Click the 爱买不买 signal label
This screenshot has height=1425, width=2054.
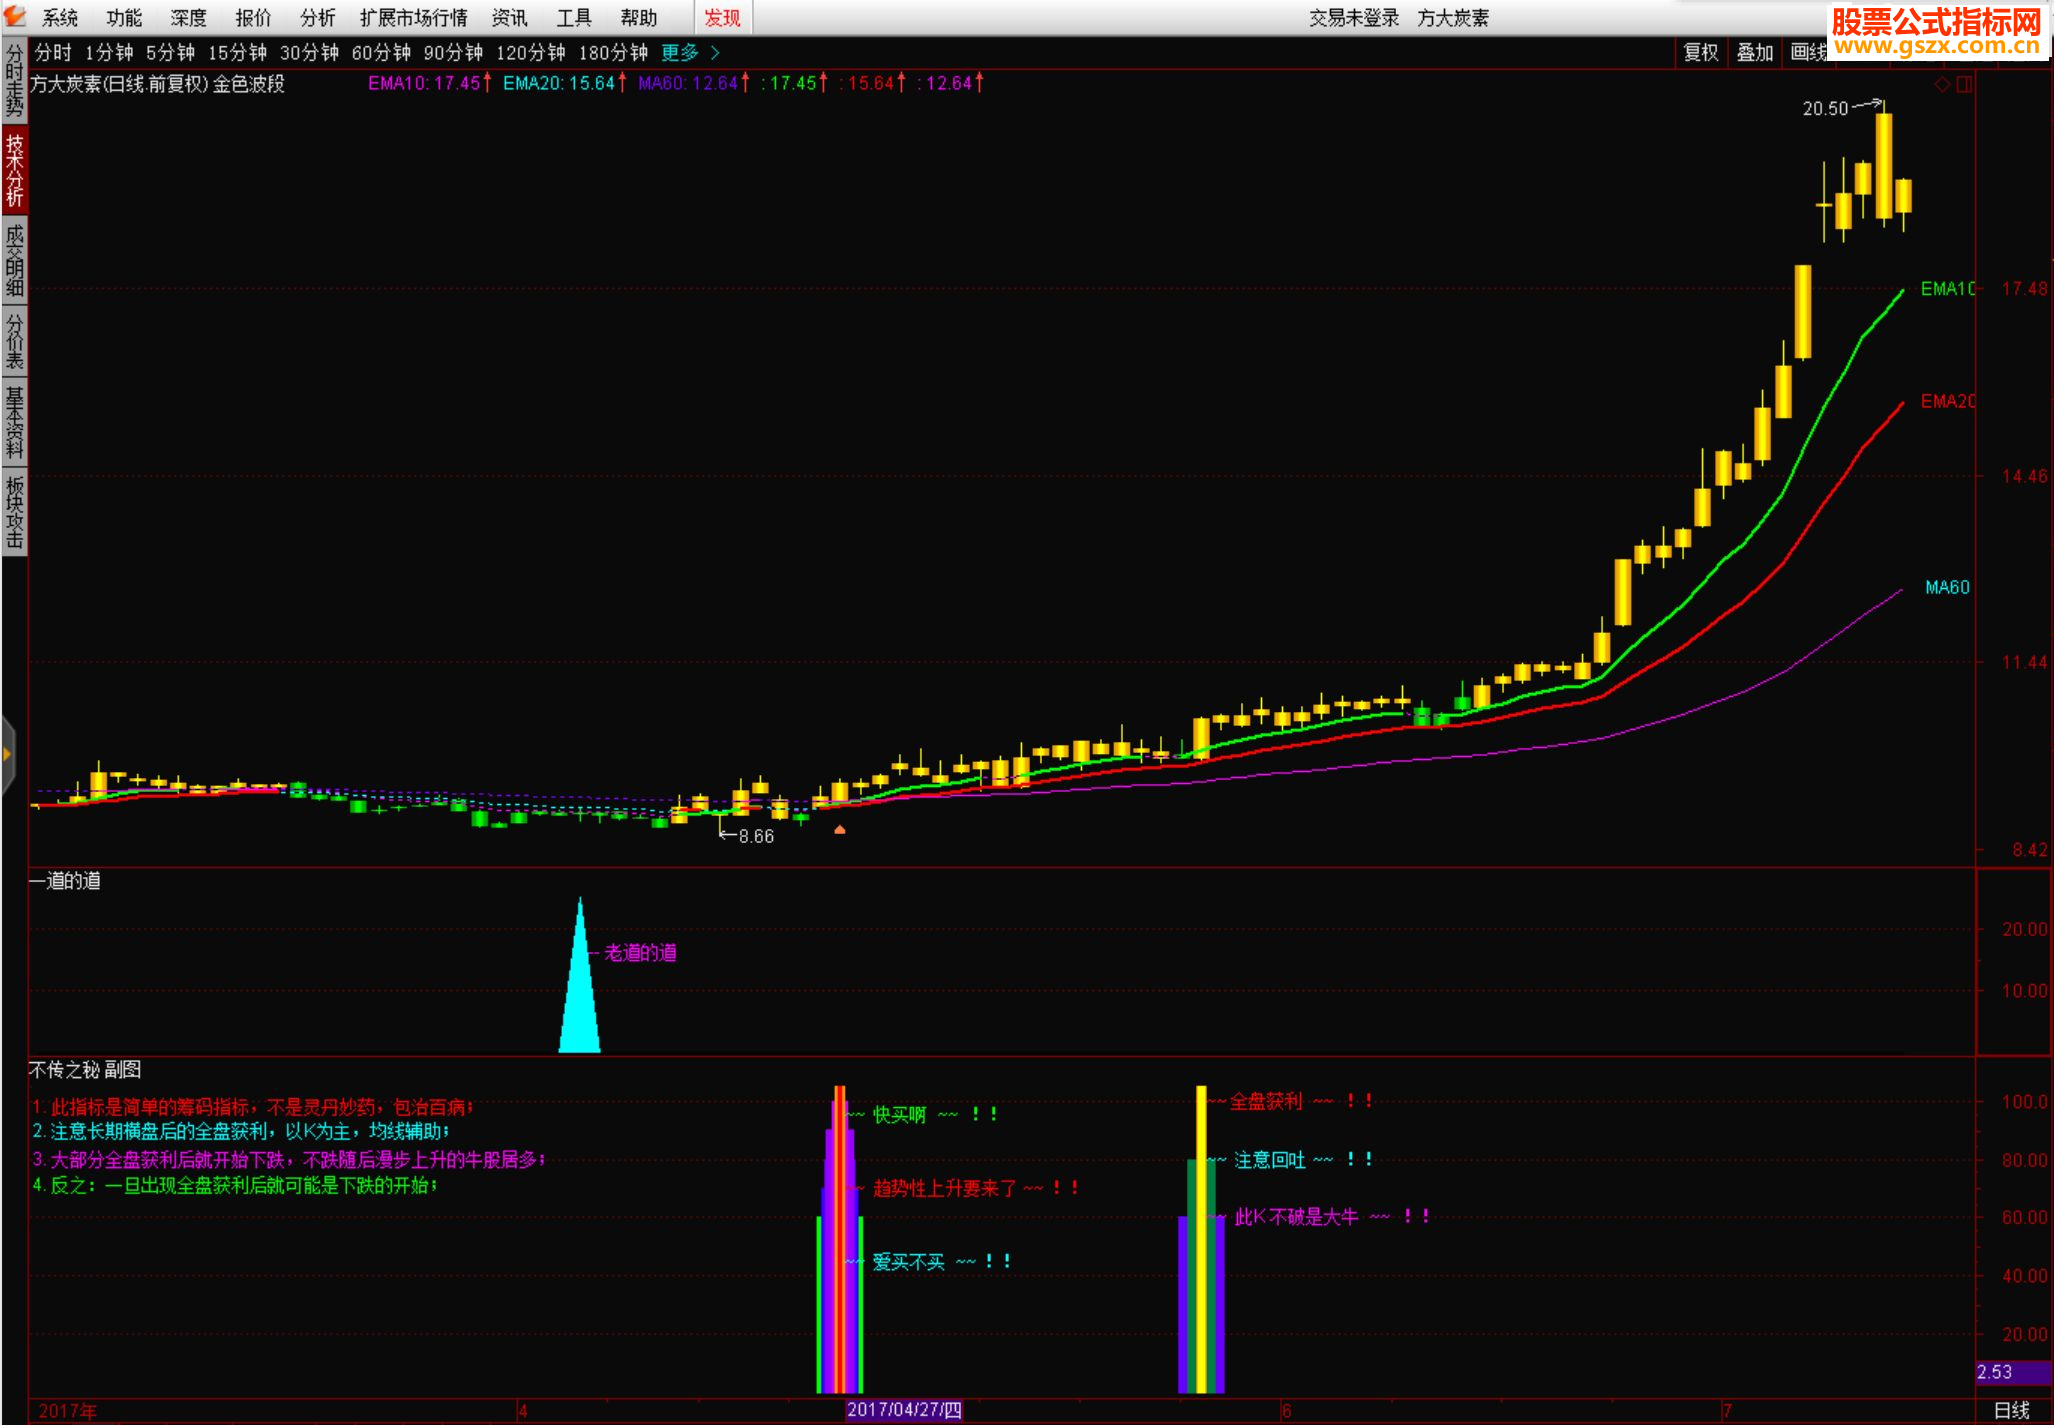pos(908,1262)
